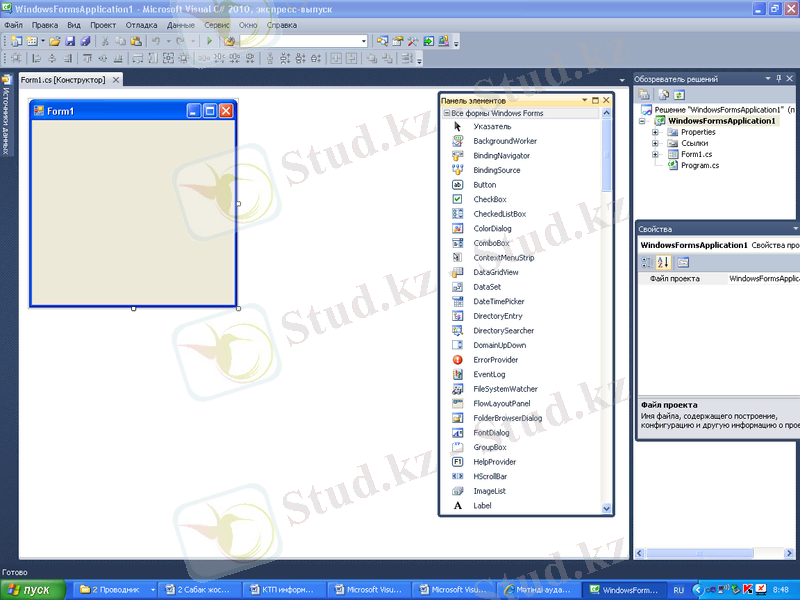Viewport: 800px width, 600px height.
Task: Select the CheckBox control in the toolbox
Action: point(489,200)
